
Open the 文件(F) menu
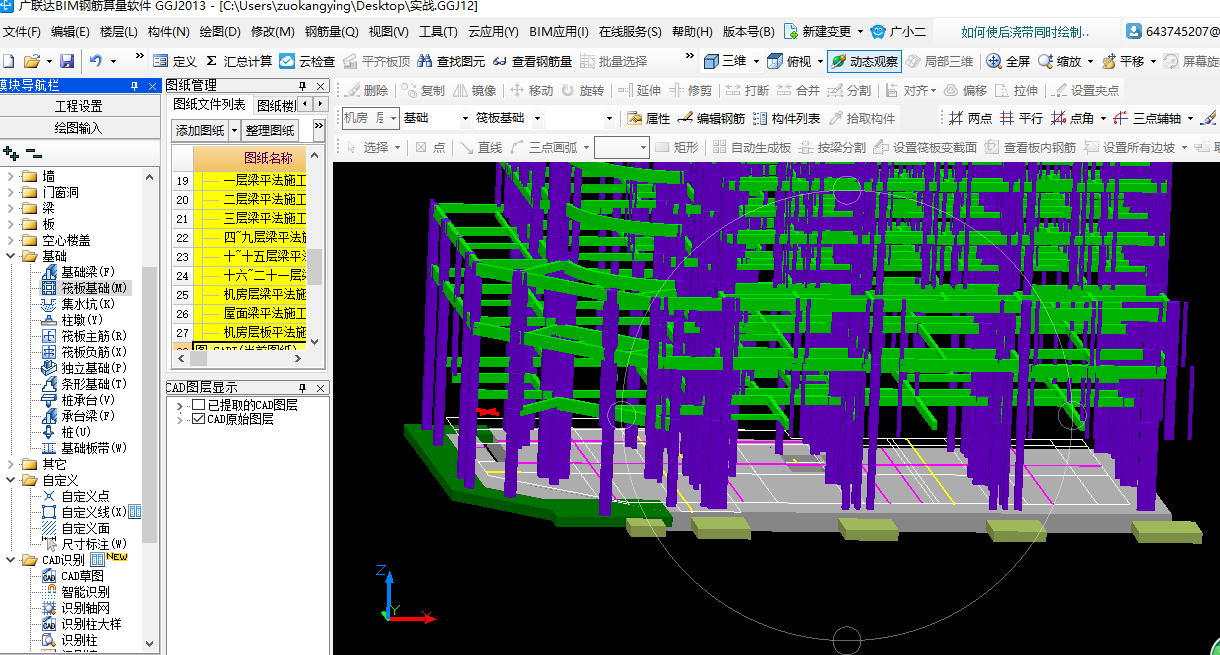(x=22, y=32)
